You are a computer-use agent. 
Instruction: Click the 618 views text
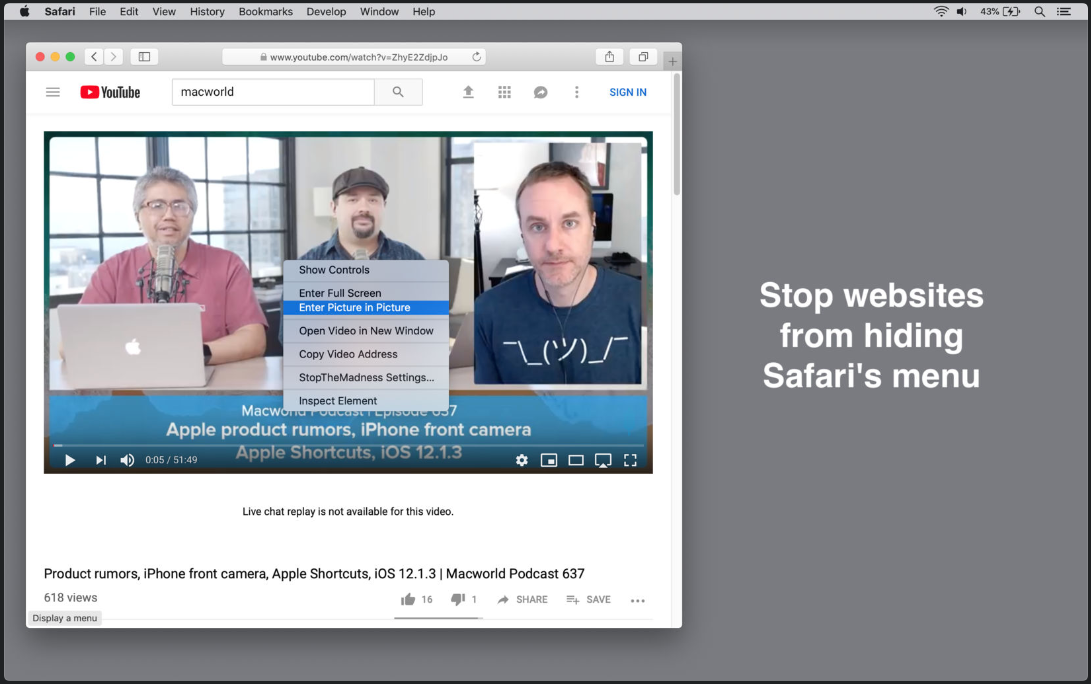(x=70, y=598)
